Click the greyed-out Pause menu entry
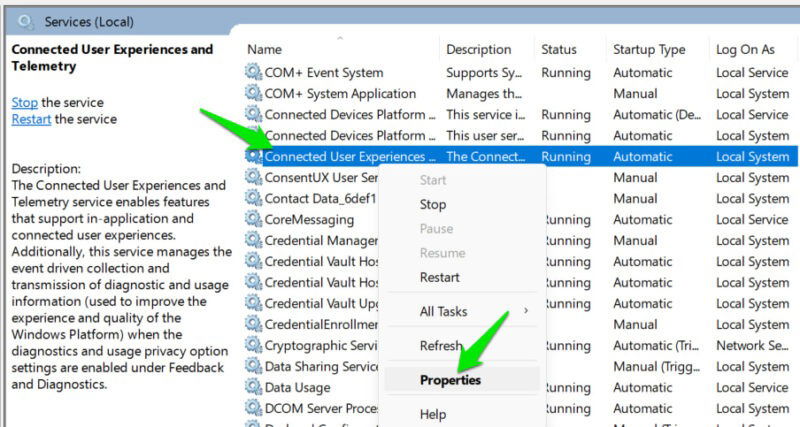Viewport: 800px width, 427px height. point(436,229)
